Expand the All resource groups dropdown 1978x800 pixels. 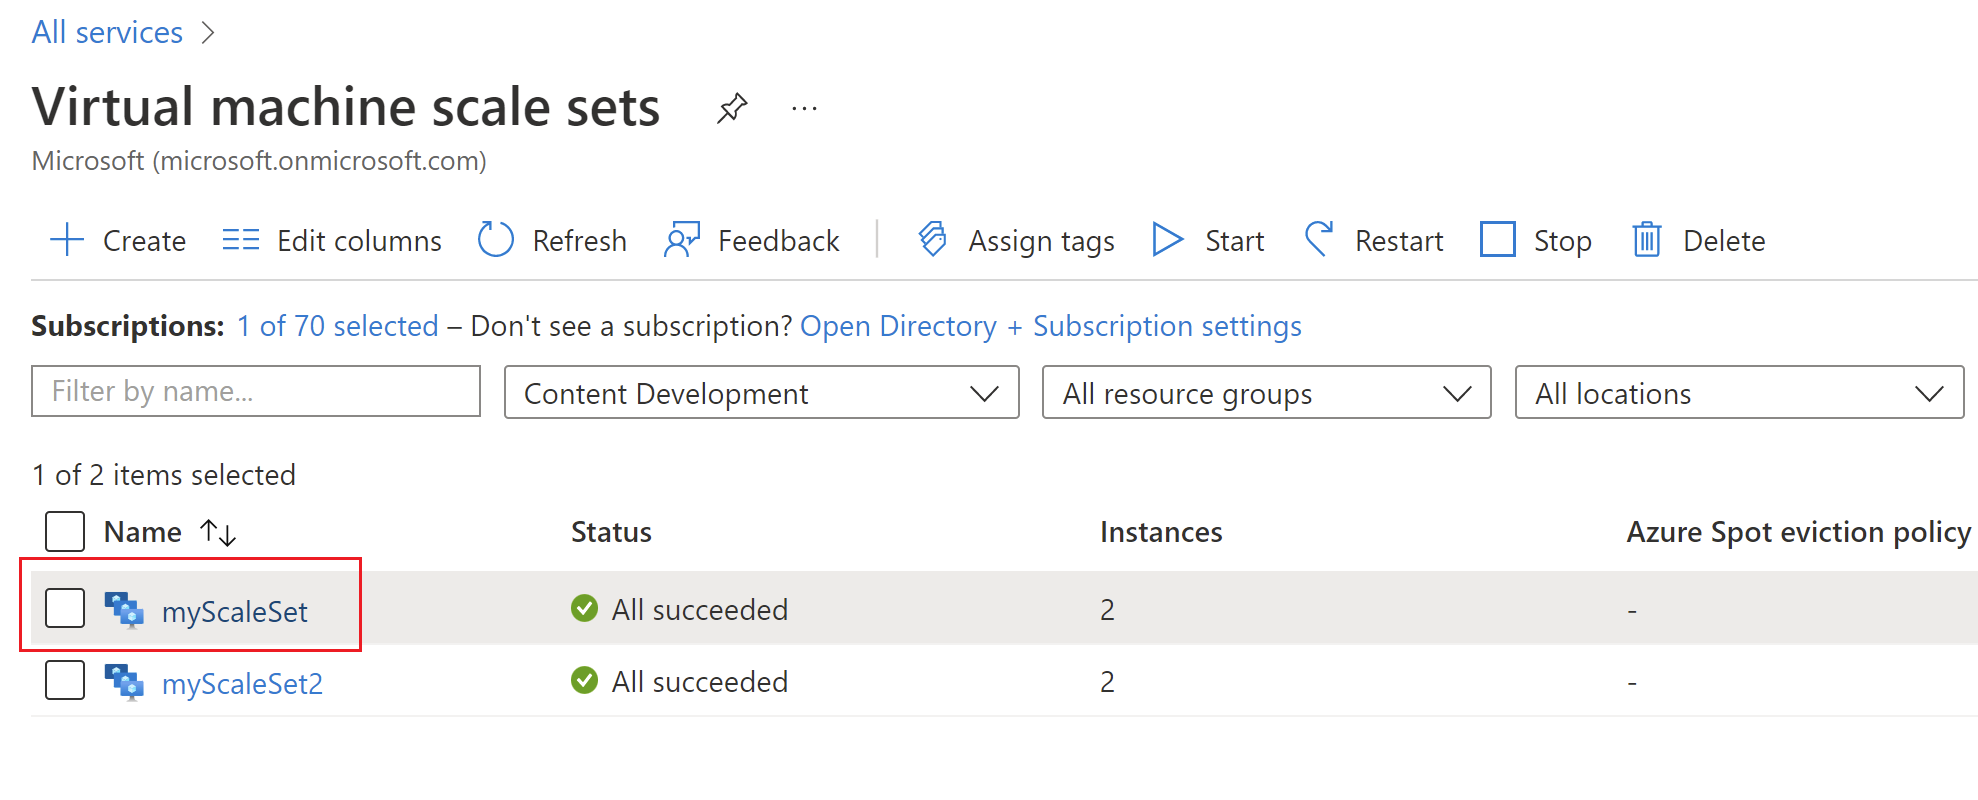tap(1266, 393)
